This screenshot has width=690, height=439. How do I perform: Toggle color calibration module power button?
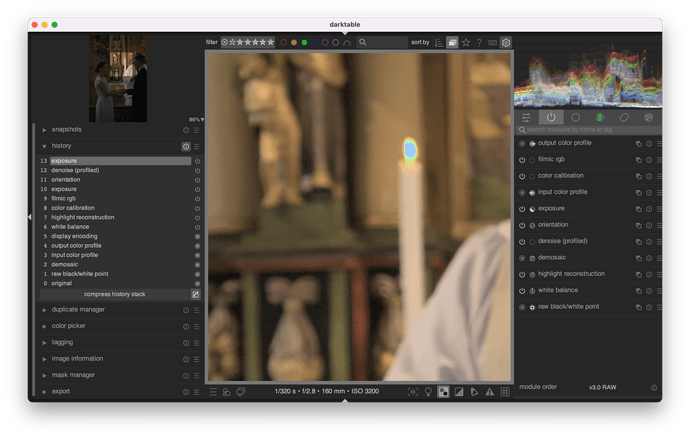(x=522, y=176)
